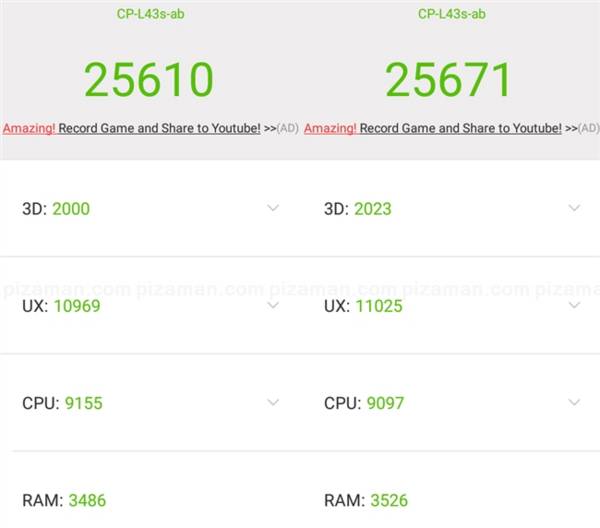Screen dimensions: 600x528
Task: Tap the green 11025 UX score value
Action: (x=378, y=306)
